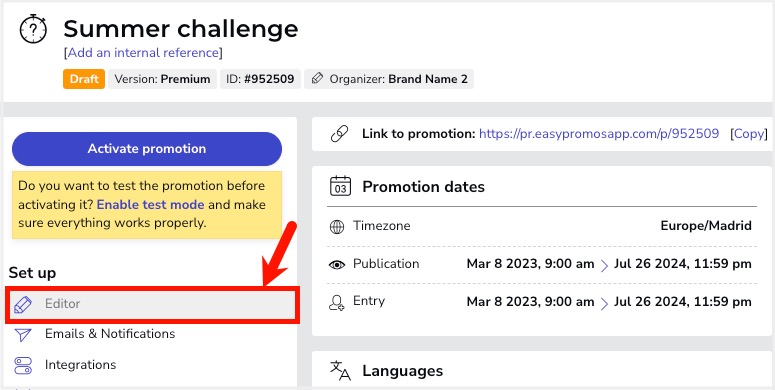The width and height of the screenshot is (775, 390).
Task: Click the pencil icon next to Organizer
Action: click(317, 79)
